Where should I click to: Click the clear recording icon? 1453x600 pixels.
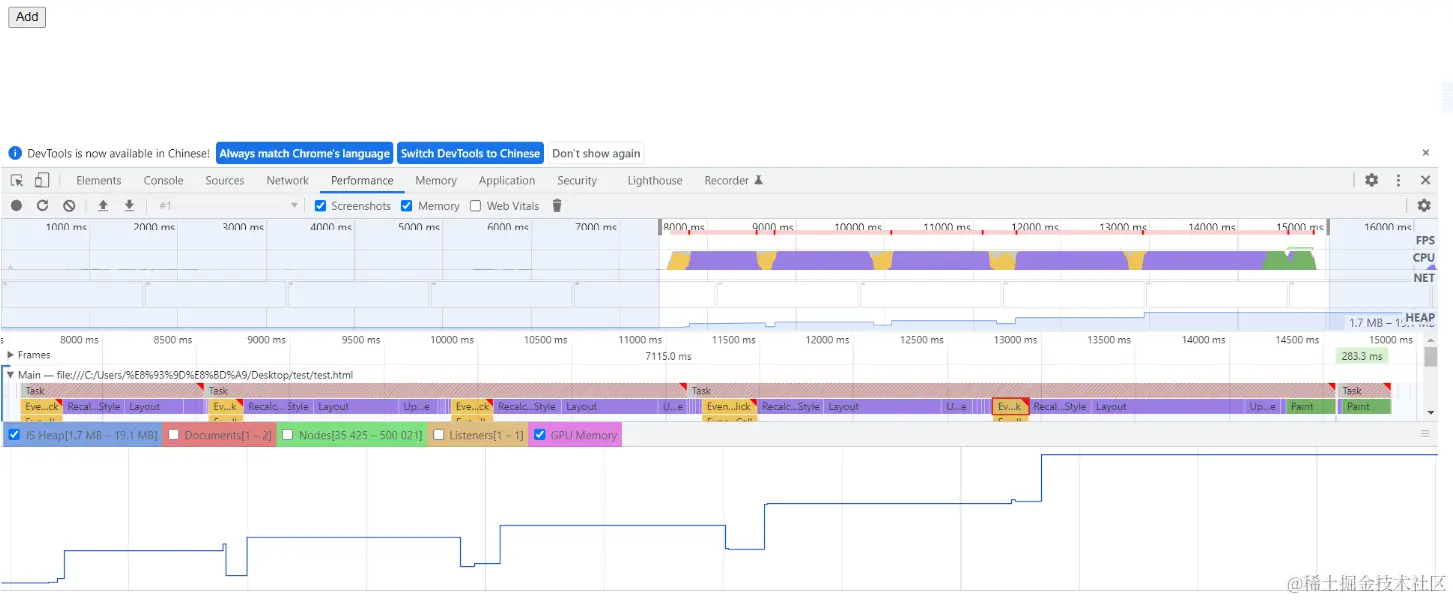pyautogui.click(x=69, y=206)
